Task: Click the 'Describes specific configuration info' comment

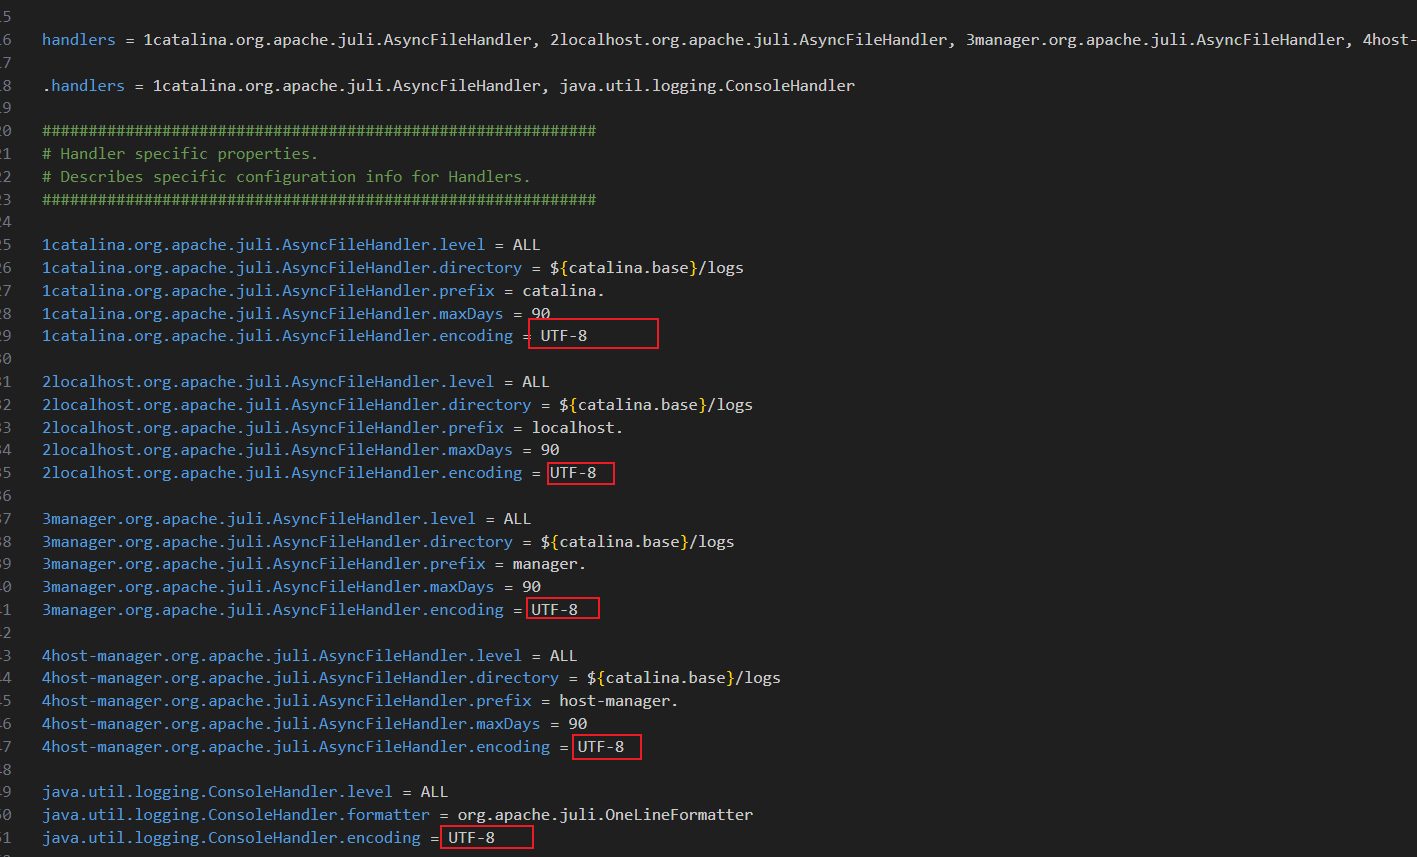Action: 286,177
